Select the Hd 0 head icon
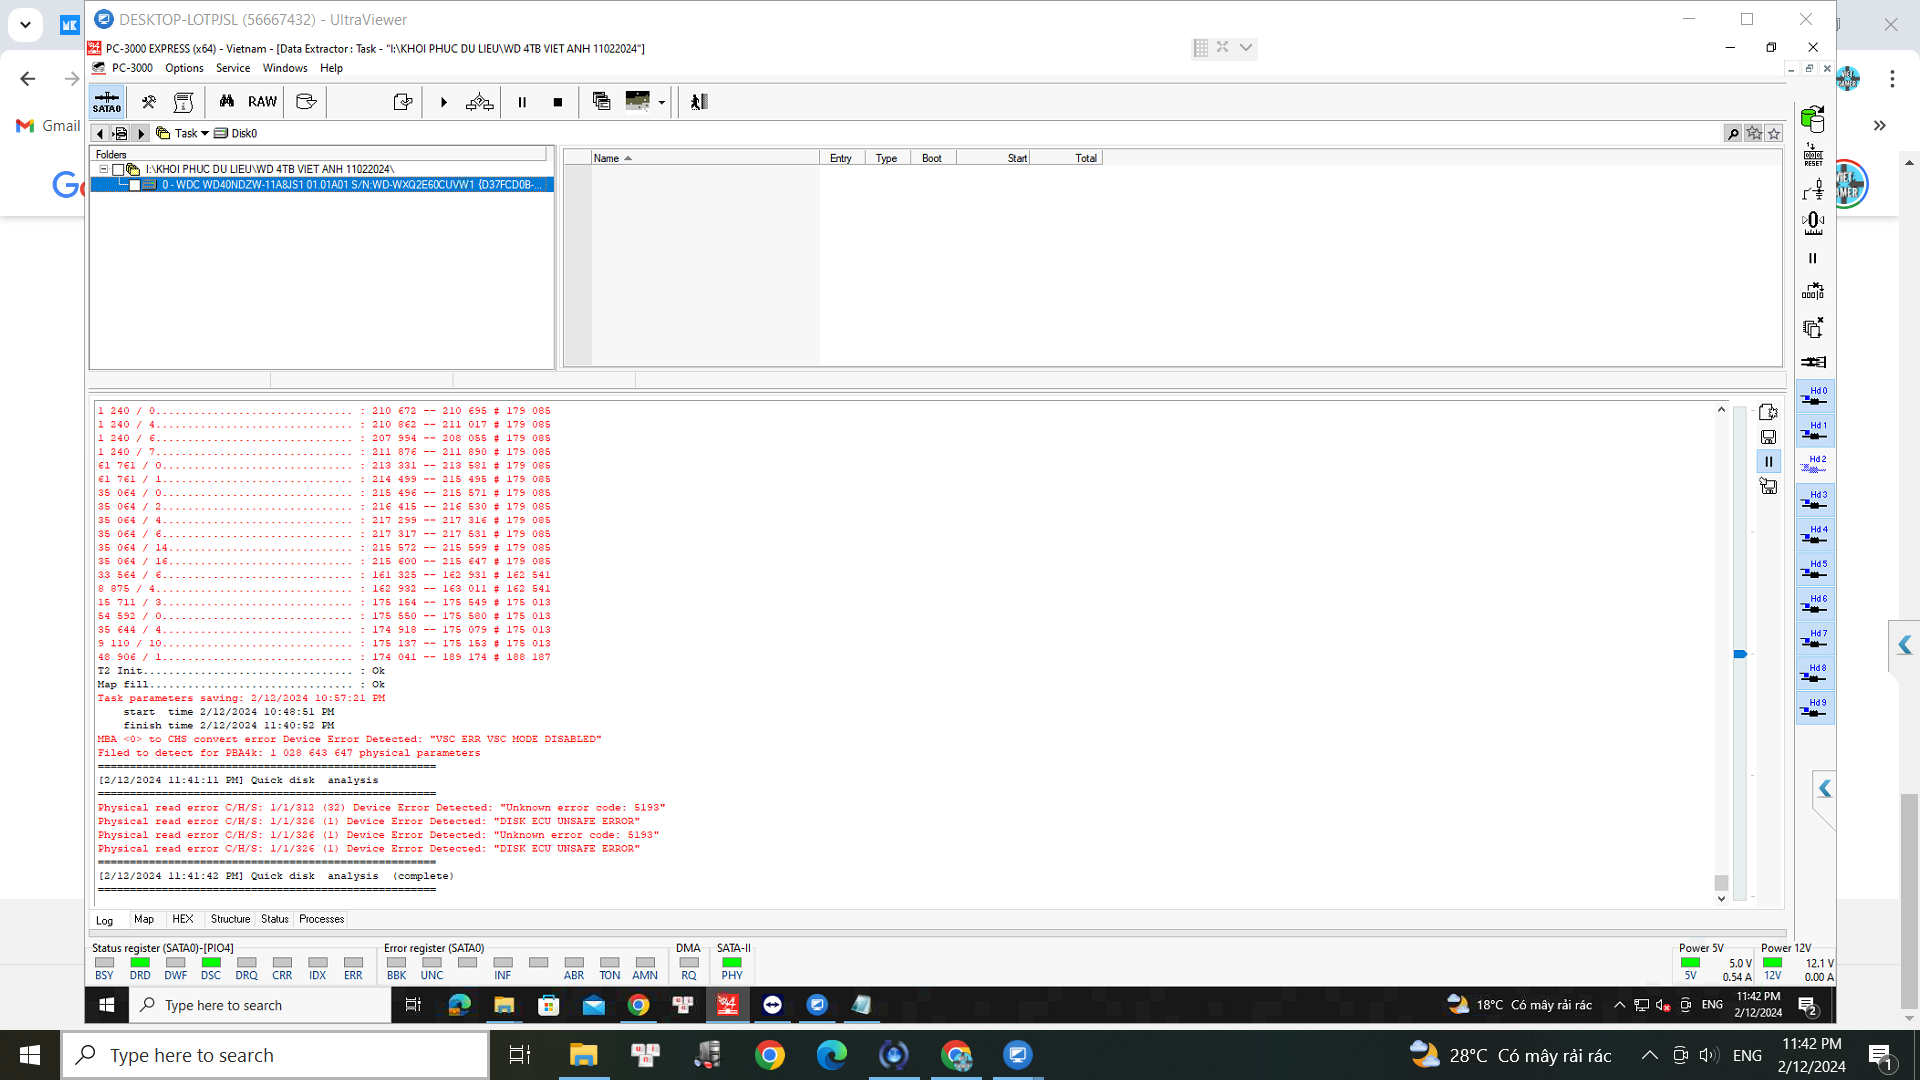Screen dimensions: 1920x1080 pos(1815,397)
